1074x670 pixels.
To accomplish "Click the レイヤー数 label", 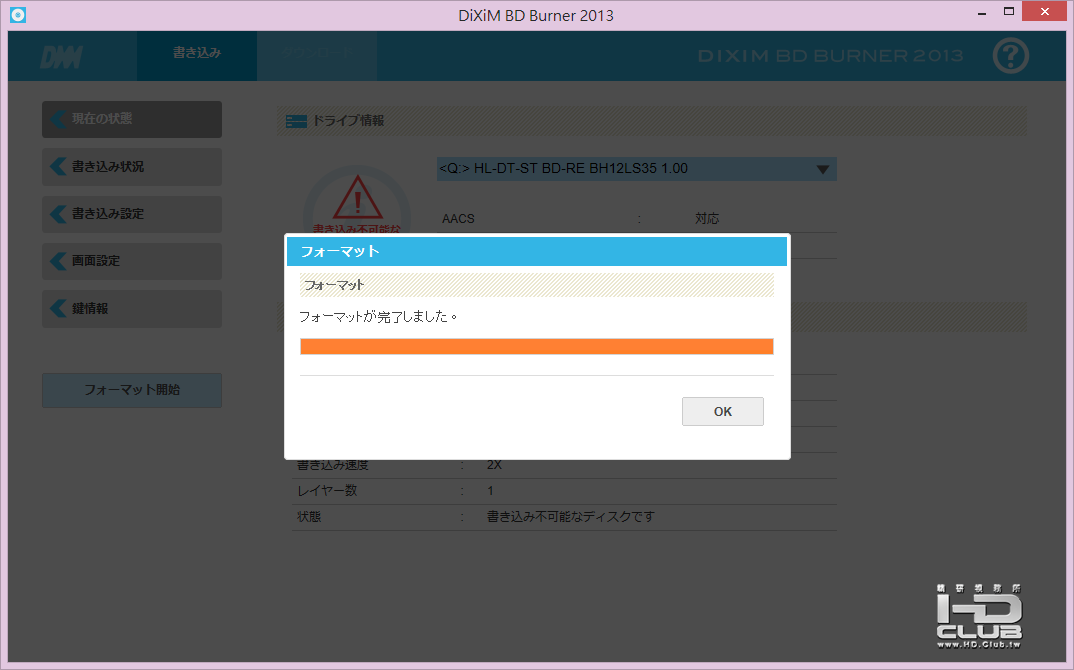I will coord(327,491).
